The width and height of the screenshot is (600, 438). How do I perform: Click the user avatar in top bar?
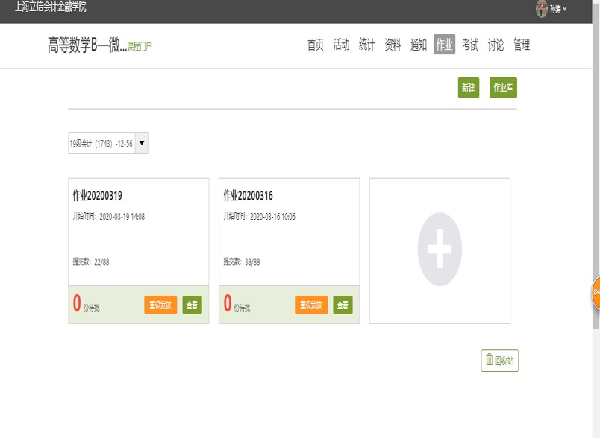[541, 8]
